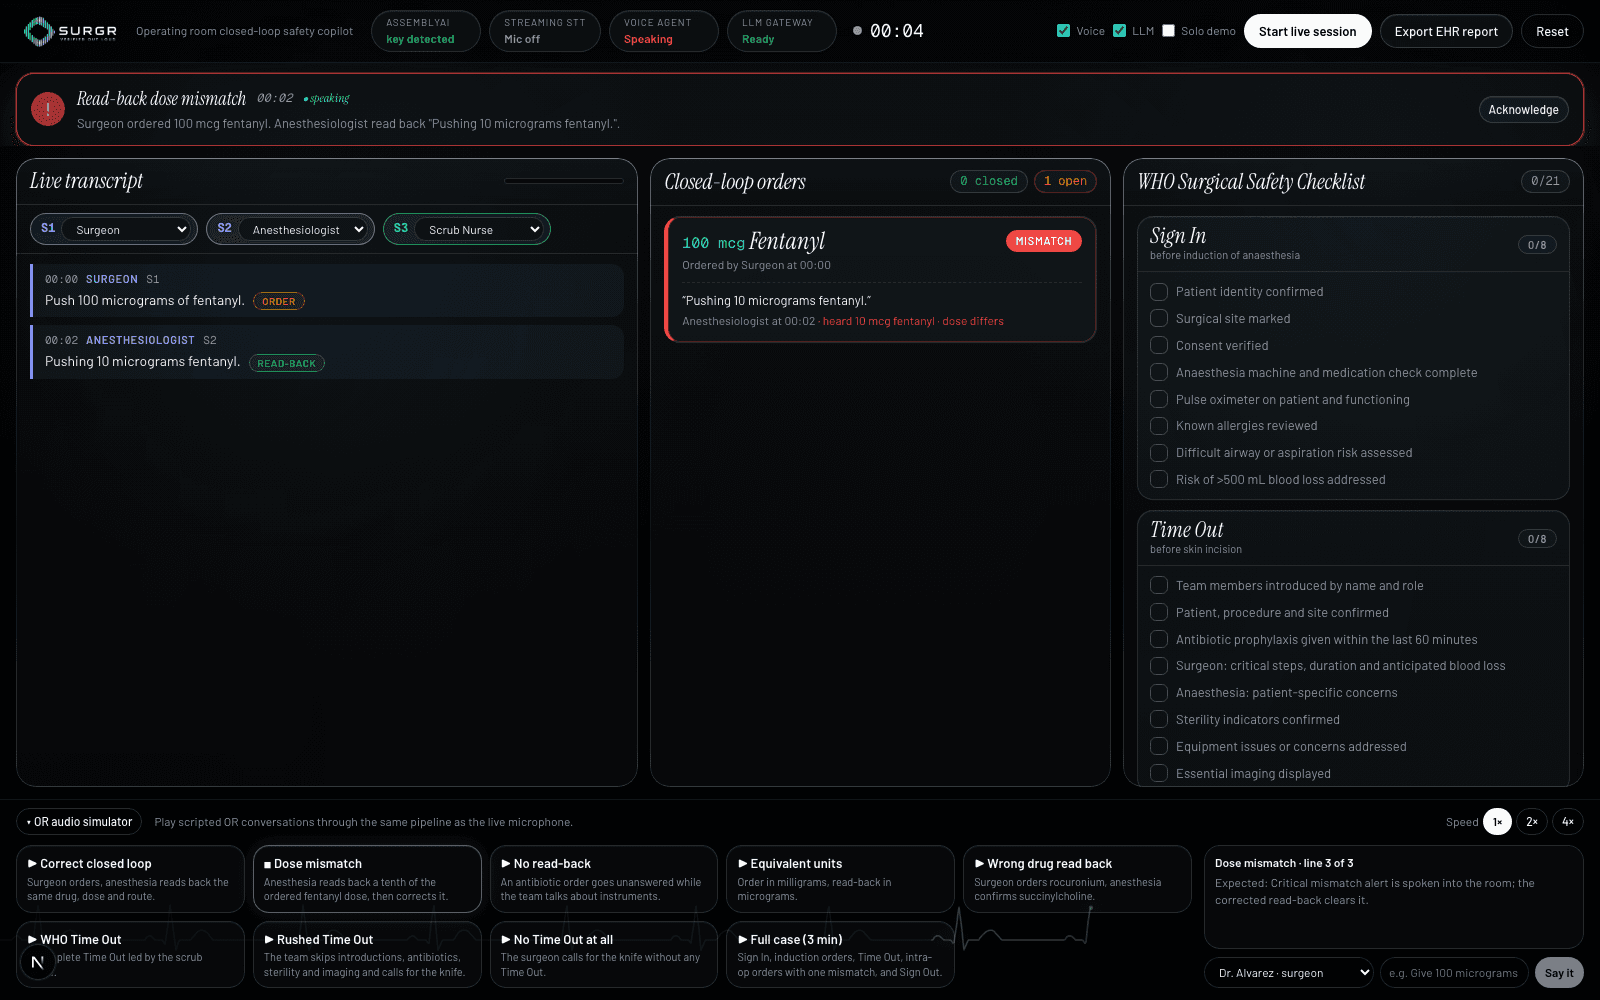Open the S3 Scrub Nurse role dropdown
The image size is (1600, 1000).
point(481,229)
